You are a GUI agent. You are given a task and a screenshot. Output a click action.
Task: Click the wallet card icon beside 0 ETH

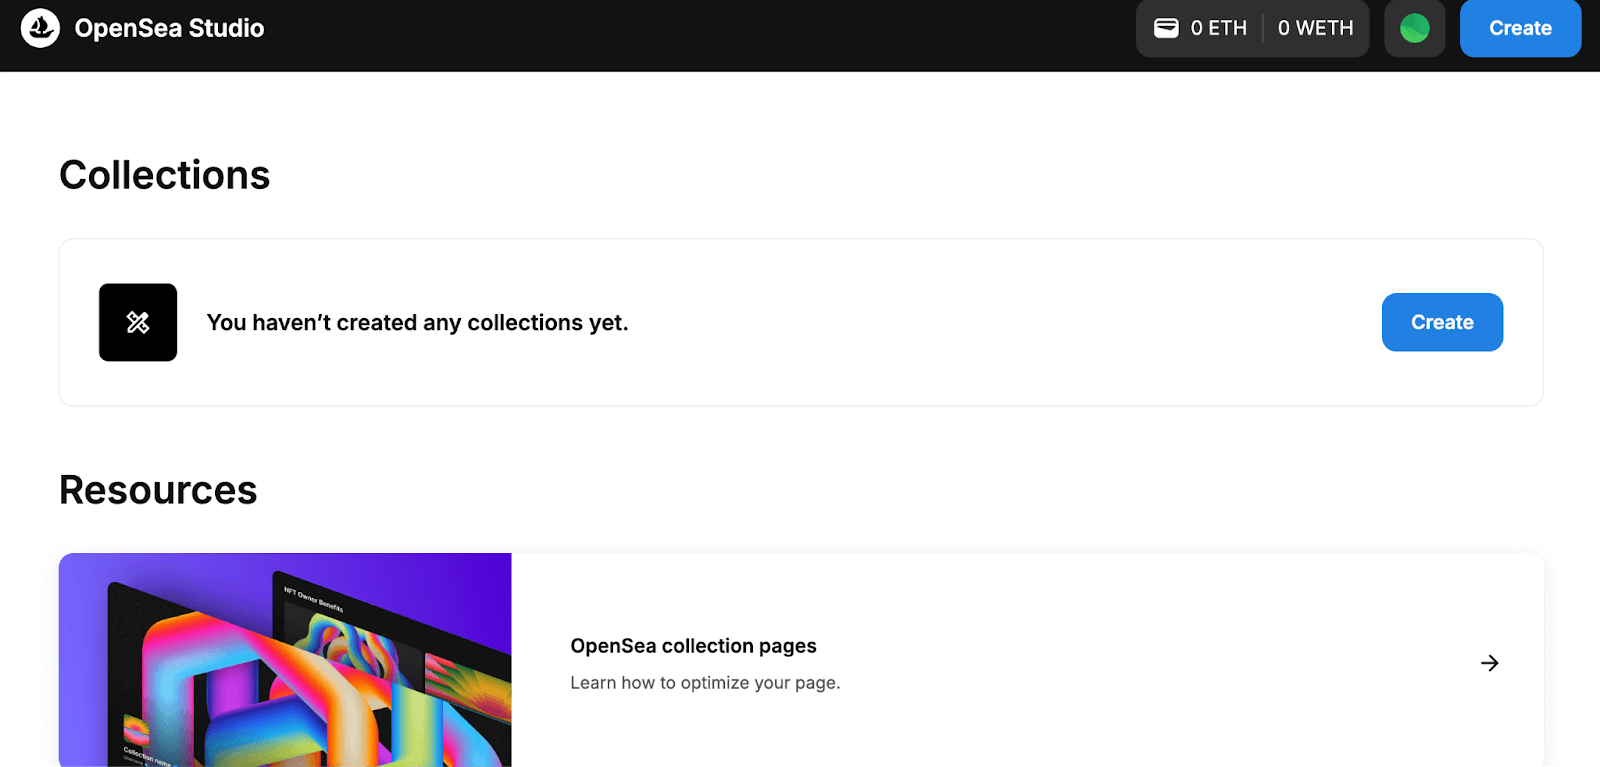(x=1166, y=28)
